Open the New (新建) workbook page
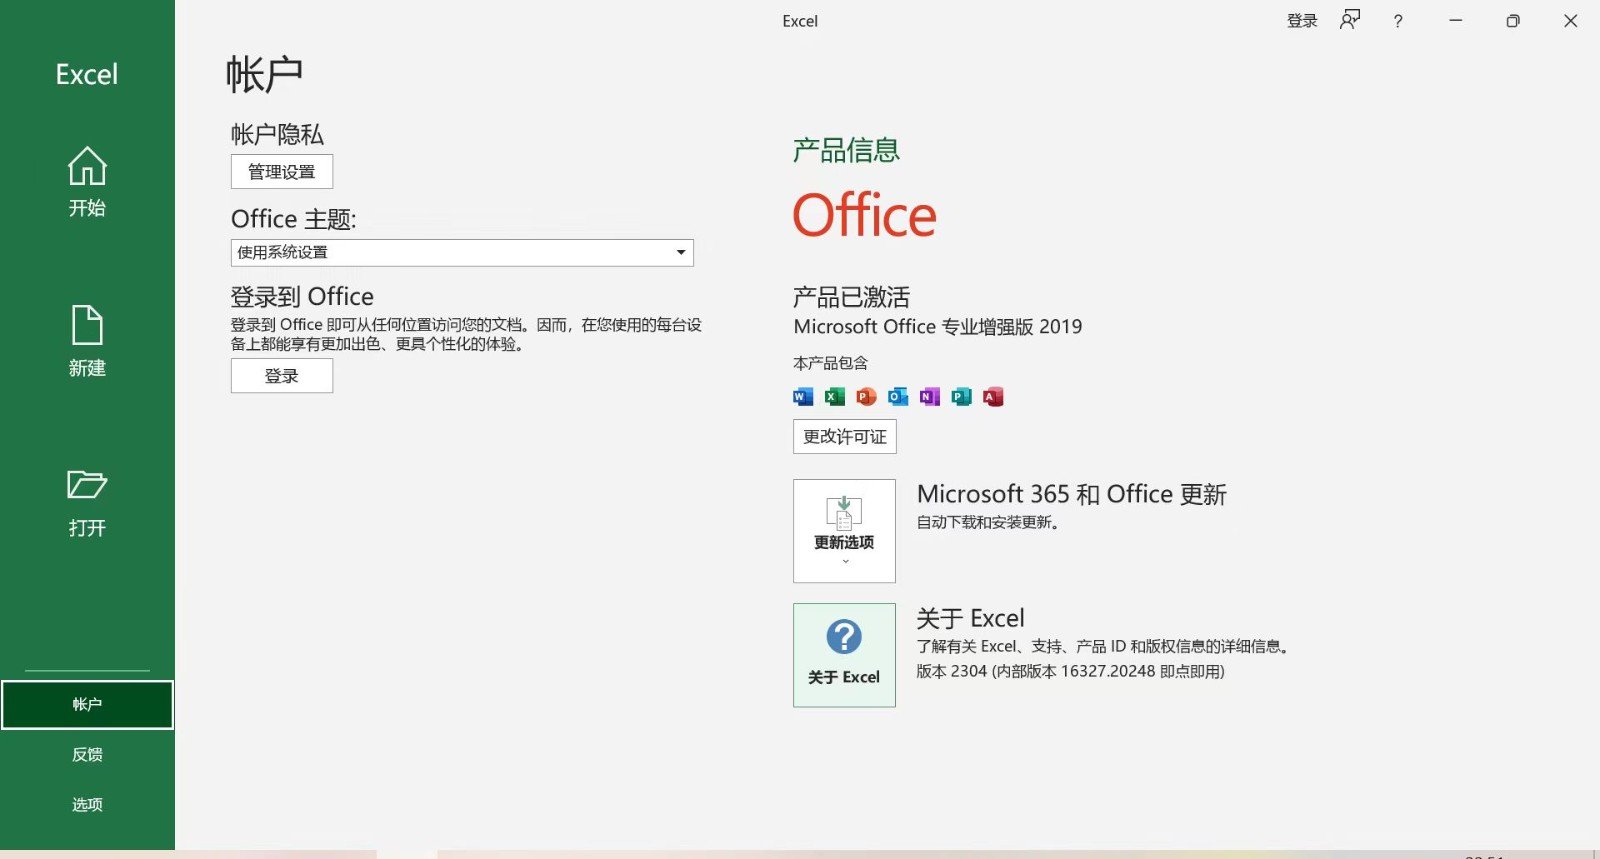 coord(87,341)
